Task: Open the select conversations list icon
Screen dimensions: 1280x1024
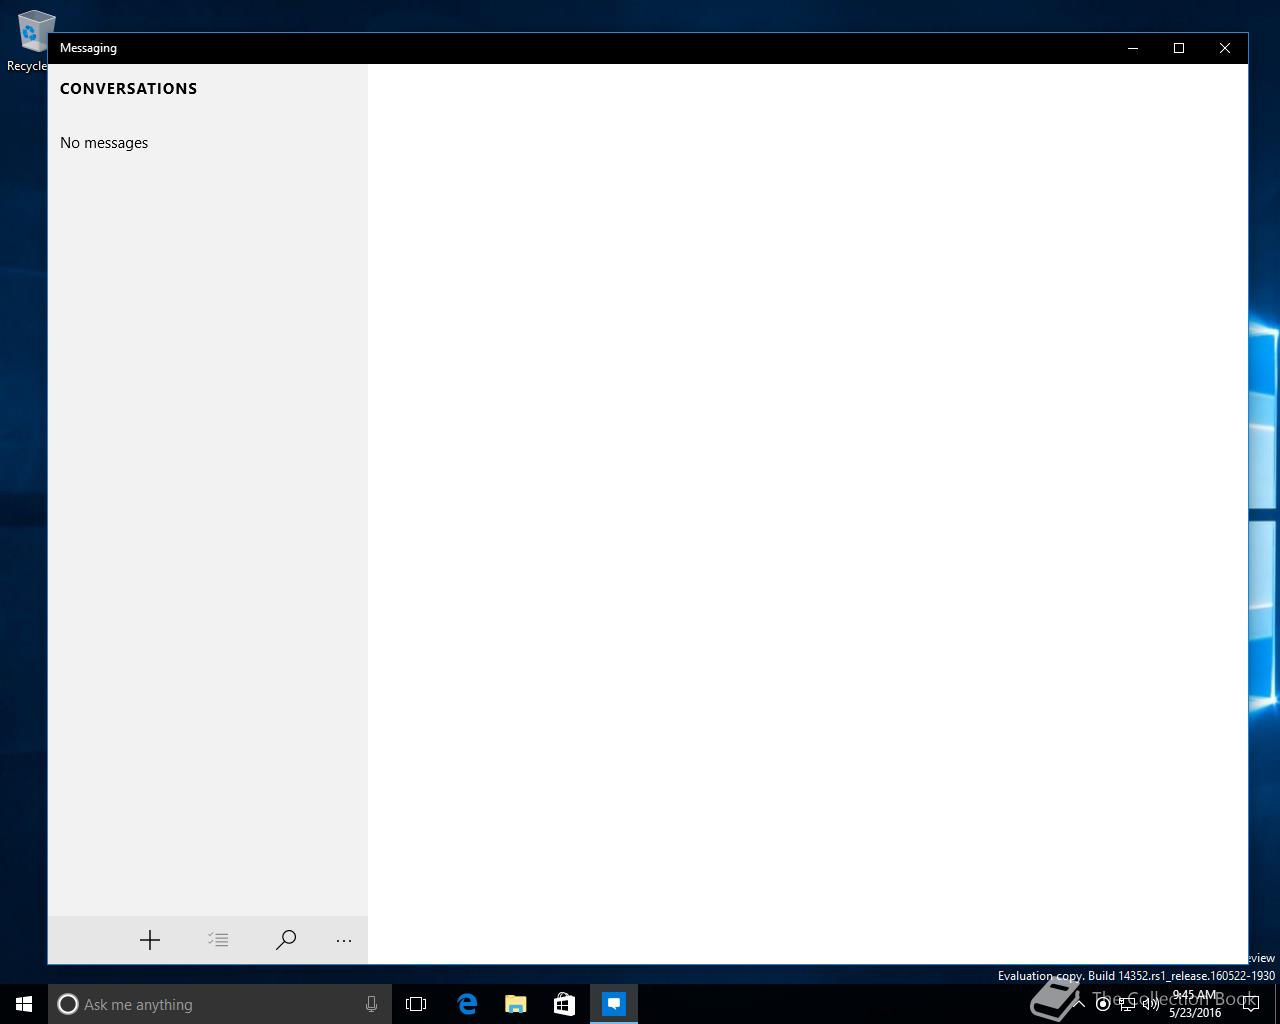Action: point(218,940)
